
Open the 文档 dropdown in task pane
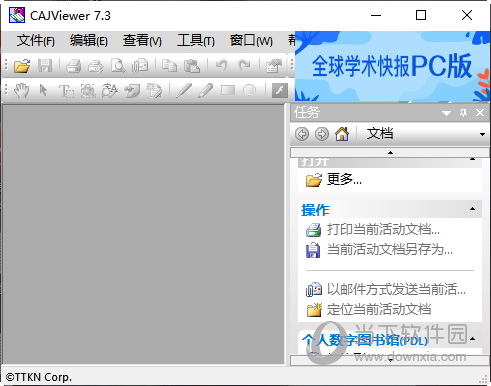click(x=482, y=134)
